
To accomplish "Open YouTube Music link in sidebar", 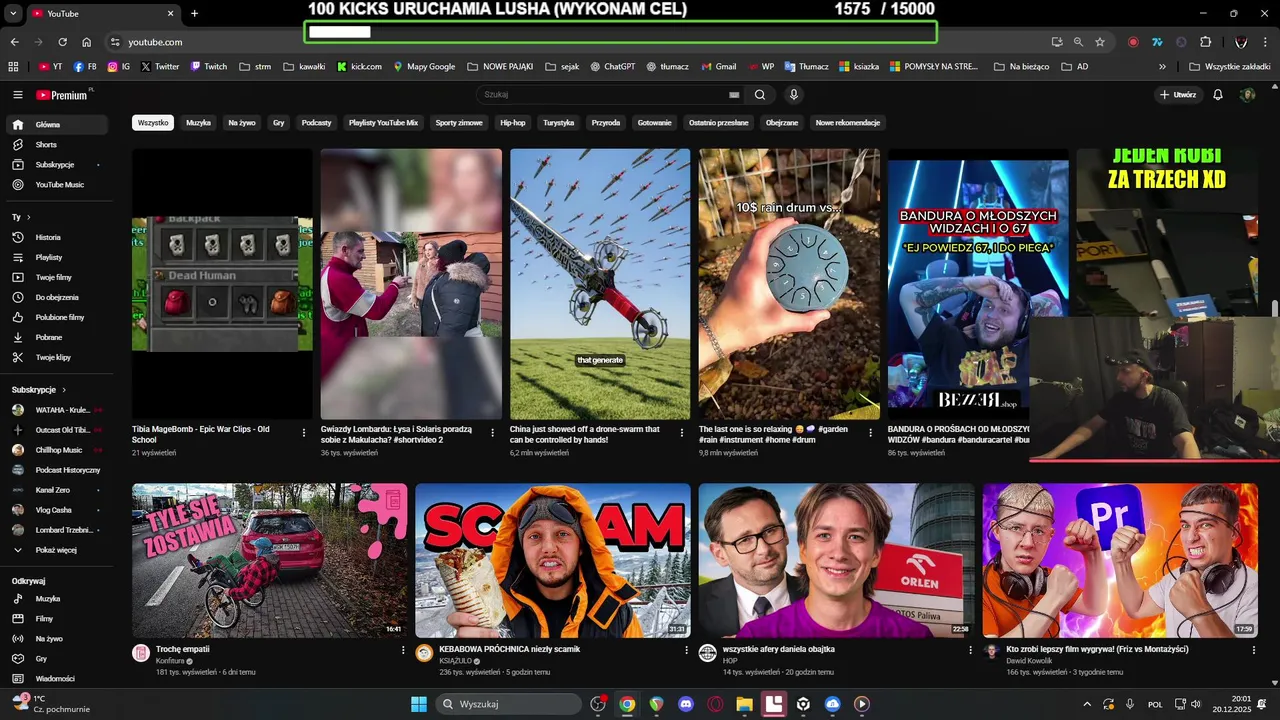I will tap(57, 185).
